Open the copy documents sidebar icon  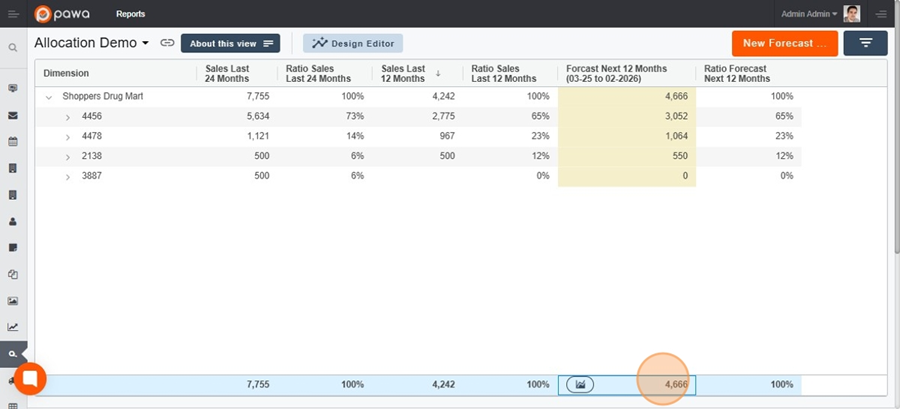13,274
